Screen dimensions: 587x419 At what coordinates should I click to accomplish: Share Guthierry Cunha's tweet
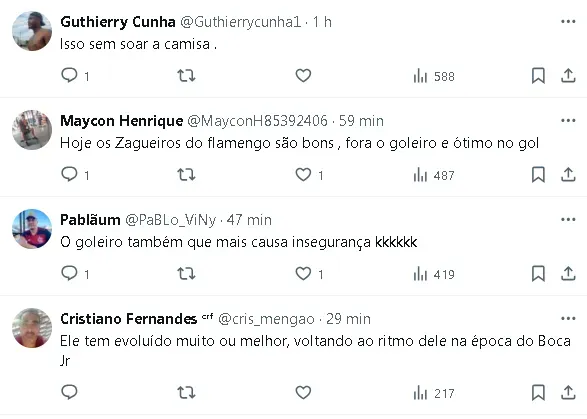point(568,76)
